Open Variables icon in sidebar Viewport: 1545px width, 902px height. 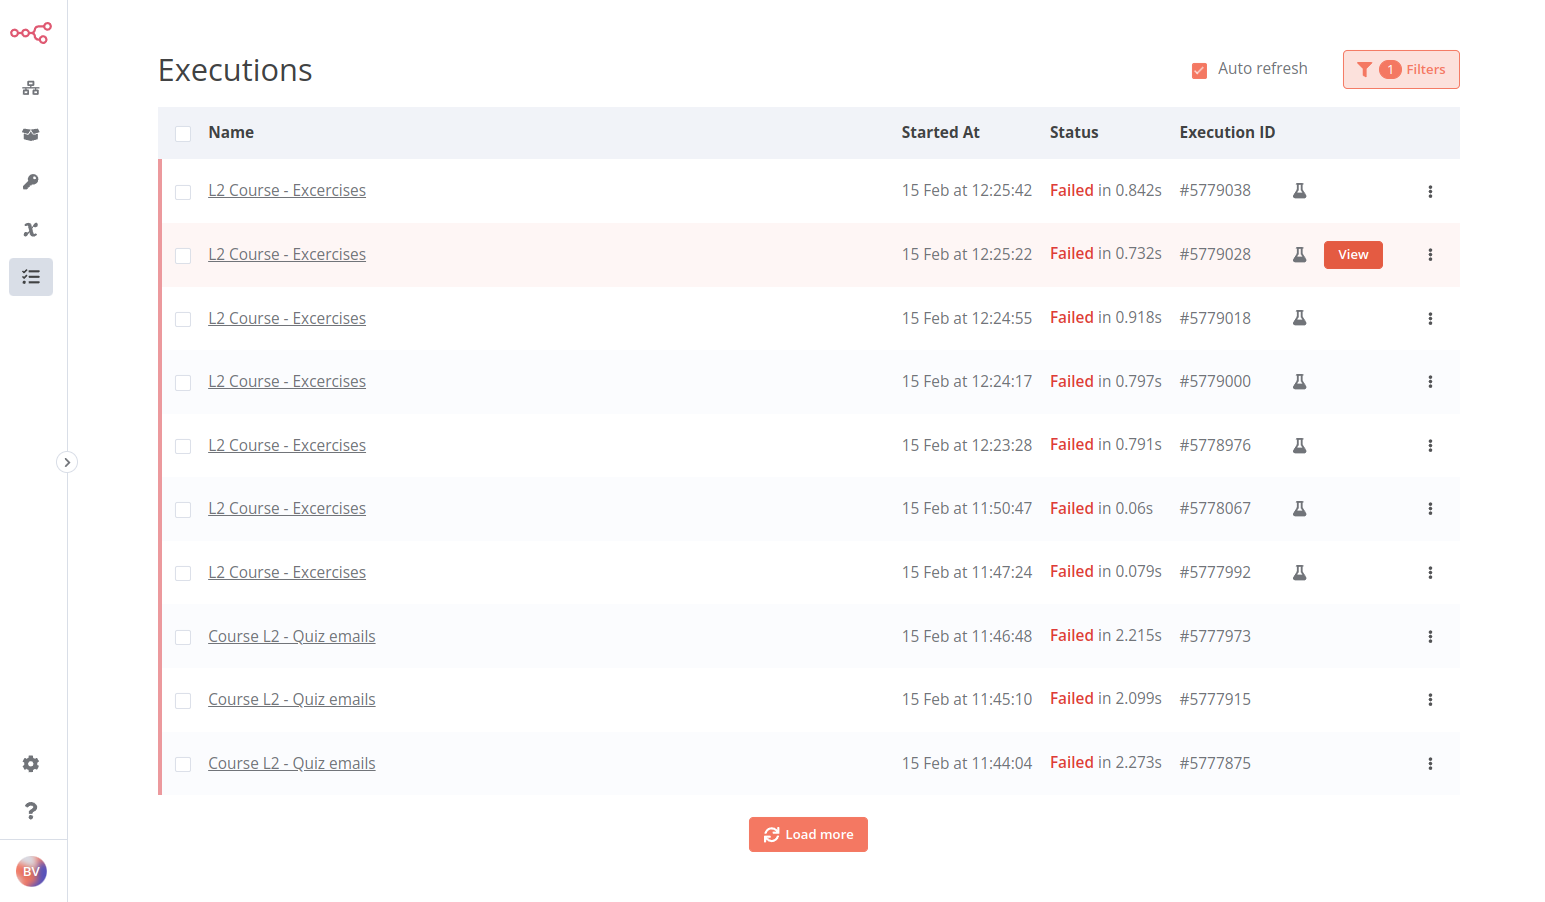click(31, 229)
